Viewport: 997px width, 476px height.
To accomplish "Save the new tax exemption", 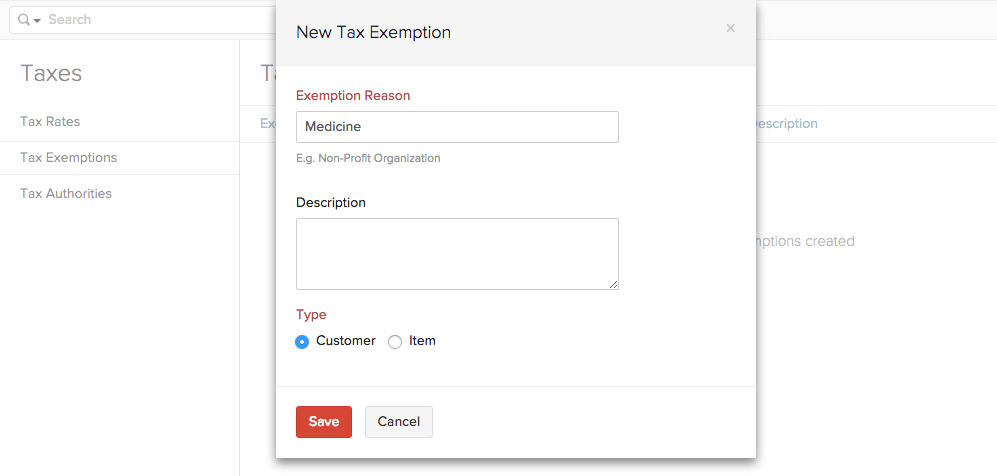I will coord(324,421).
